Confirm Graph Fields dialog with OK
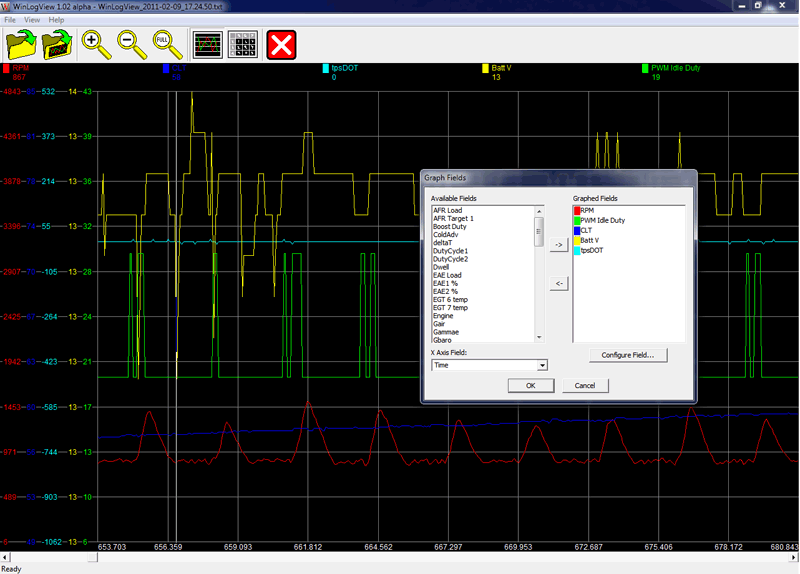 [x=530, y=386]
